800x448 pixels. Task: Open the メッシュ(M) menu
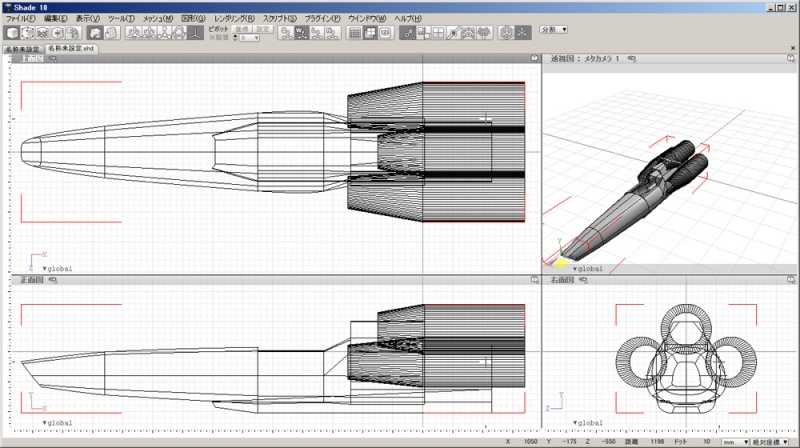[158, 18]
